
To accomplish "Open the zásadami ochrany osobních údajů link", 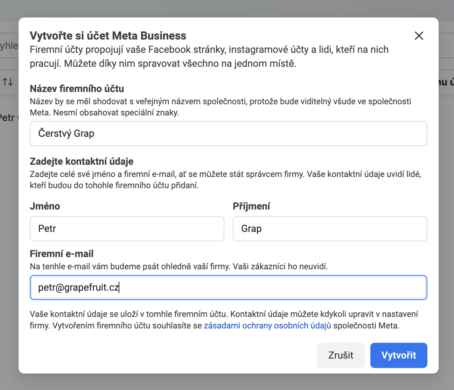I will click(267, 326).
